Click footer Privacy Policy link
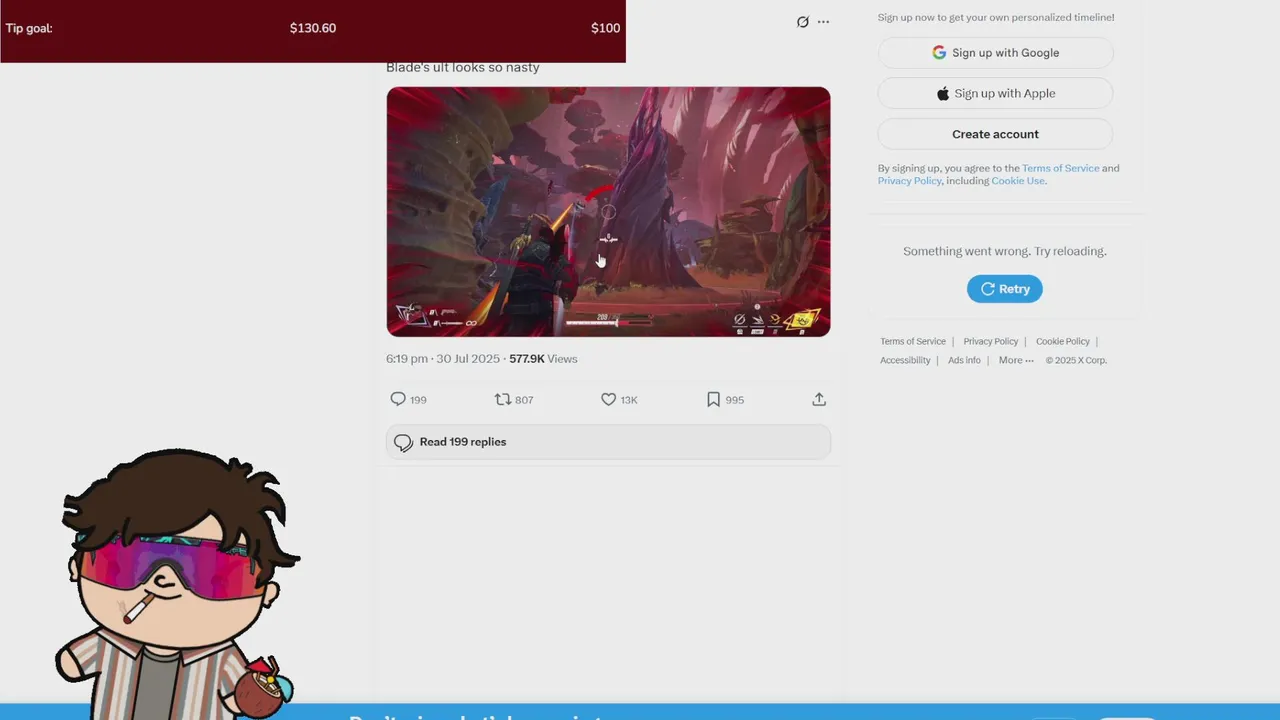The height and width of the screenshot is (720, 1280). [x=991, y=342]
